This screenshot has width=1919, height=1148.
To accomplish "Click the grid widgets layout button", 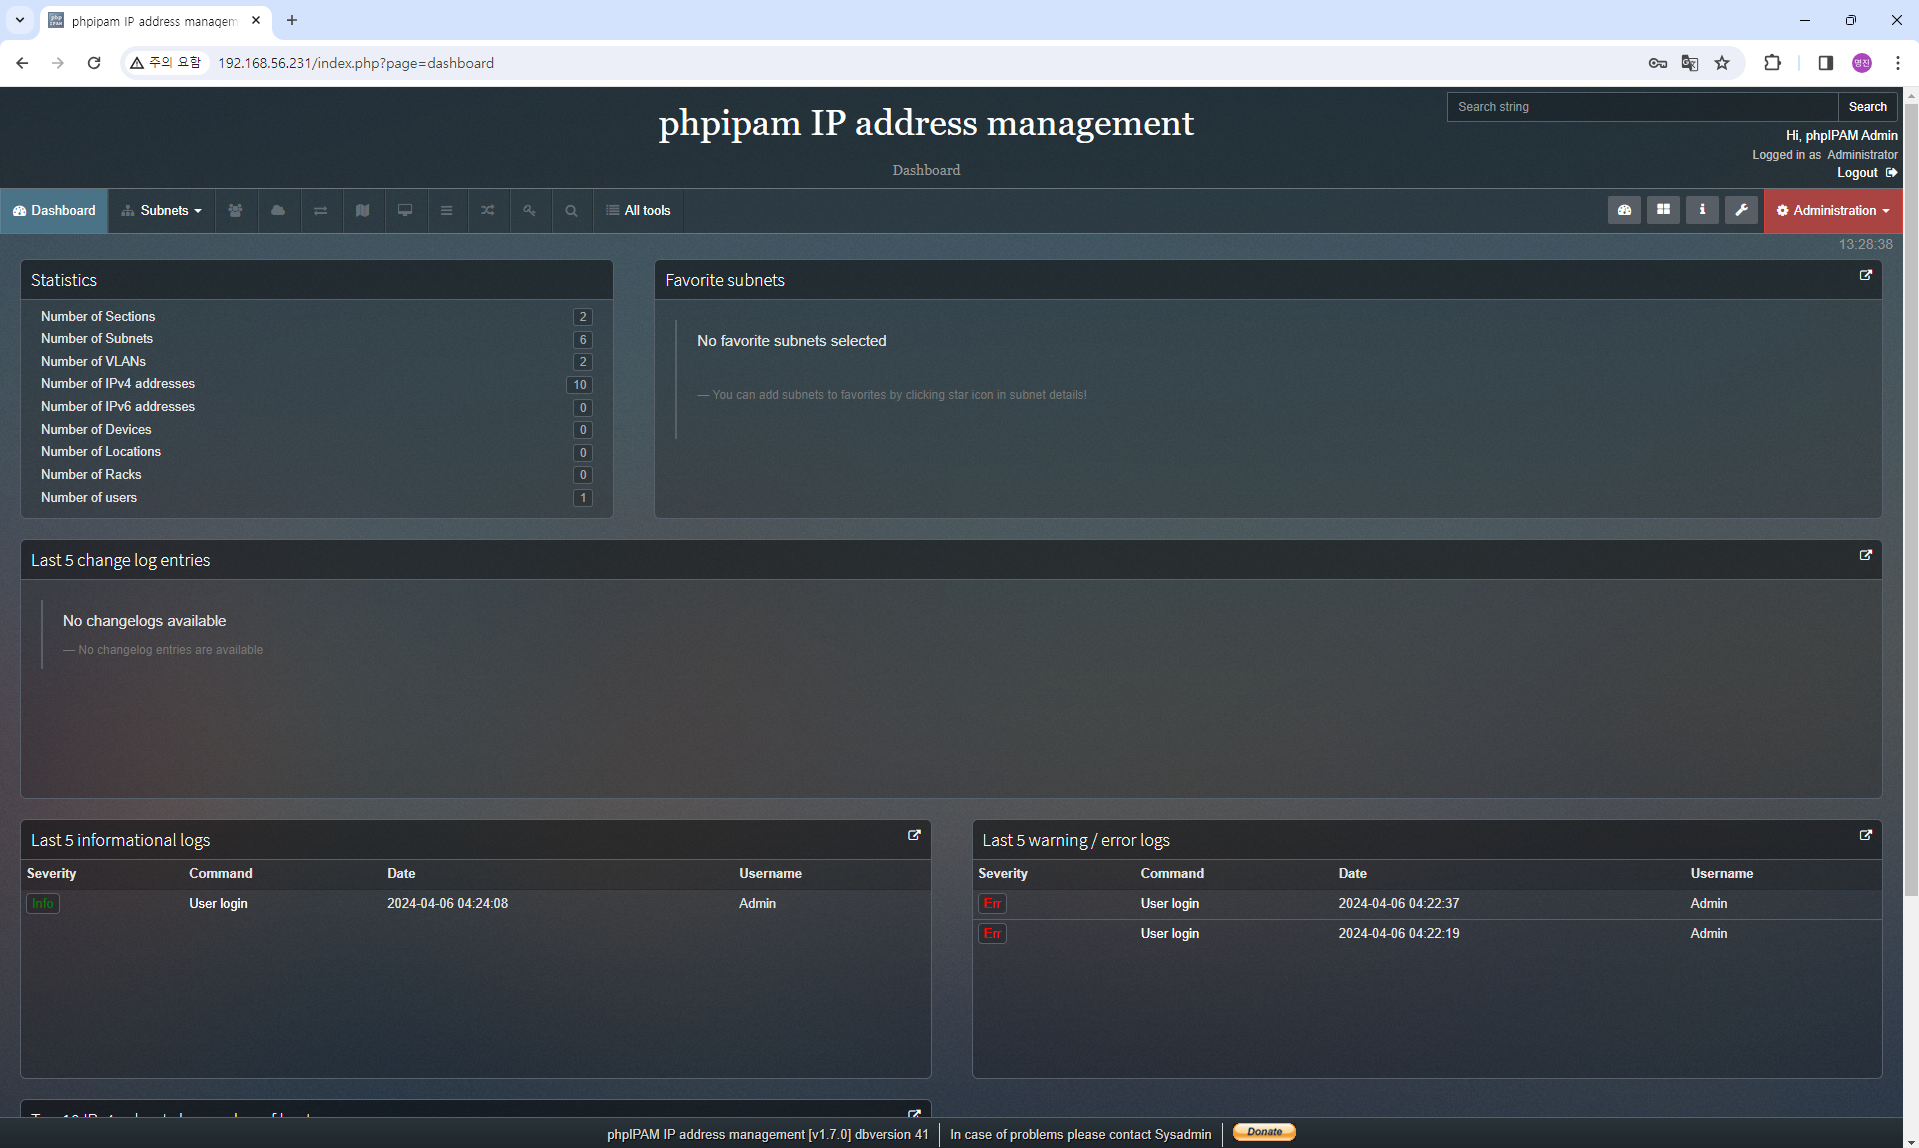I will (x=1663, y=210).
